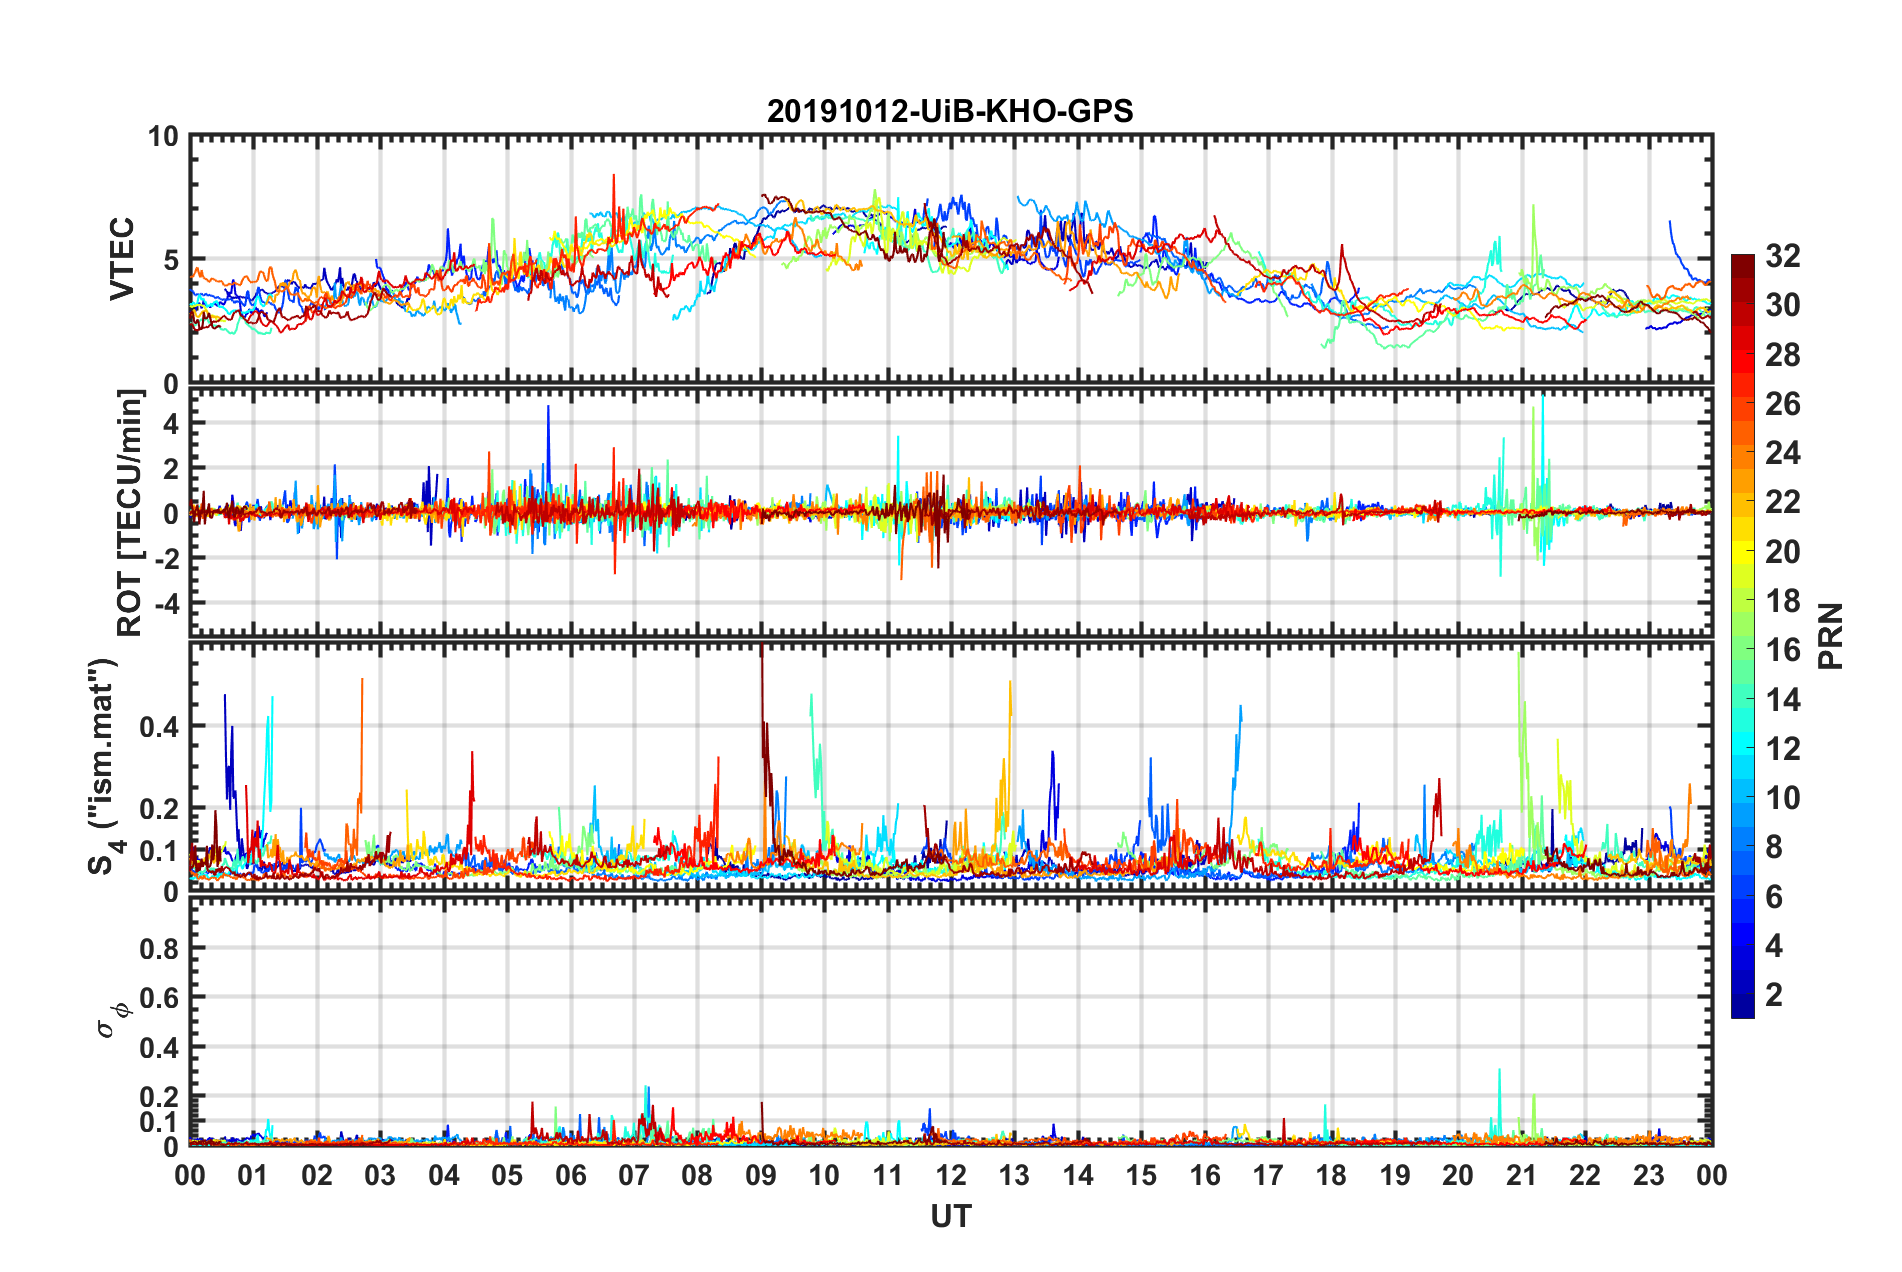Click x-axis tick label 03
Viewport: 1902px width, 1272px height.
(x=380, y=1175)
